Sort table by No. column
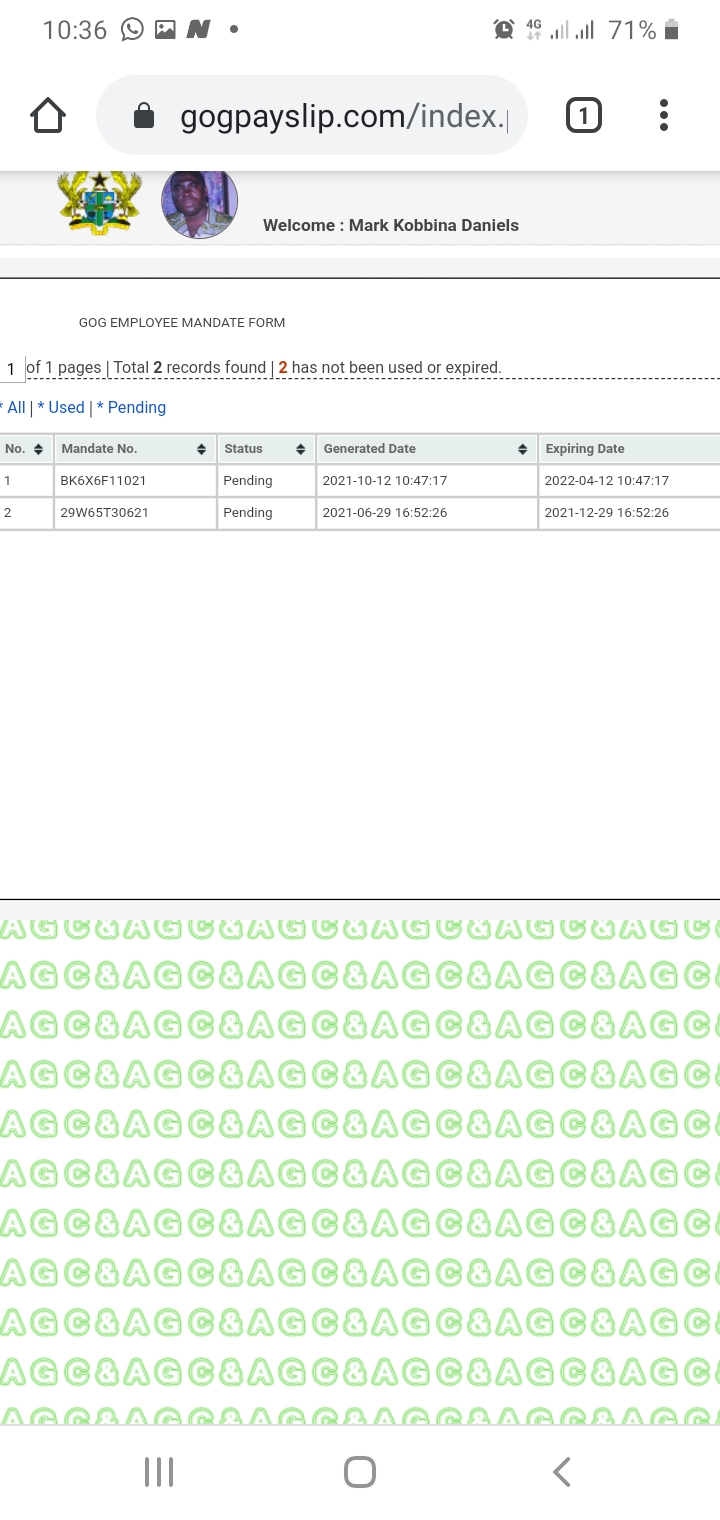This screenshot has width=720, height=1520. pos(38,449)
